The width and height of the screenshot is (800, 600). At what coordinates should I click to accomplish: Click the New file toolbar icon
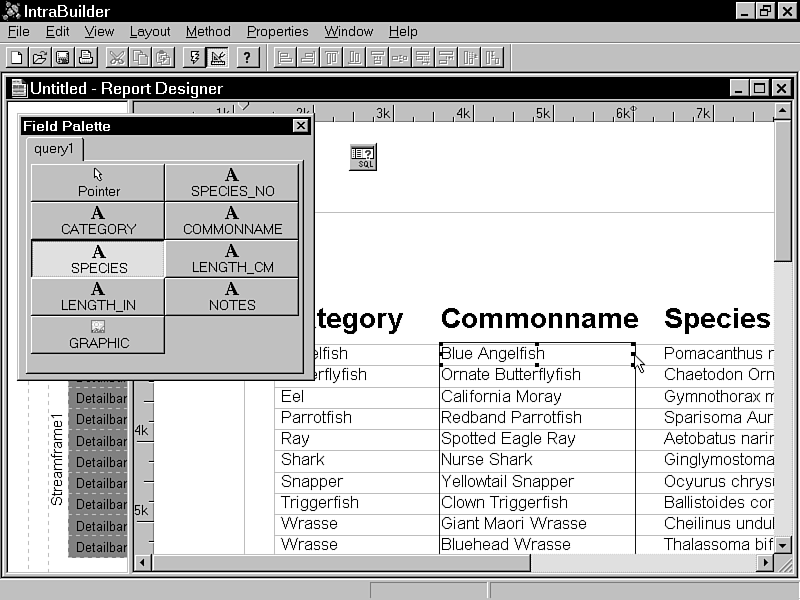tap(16, 57)
